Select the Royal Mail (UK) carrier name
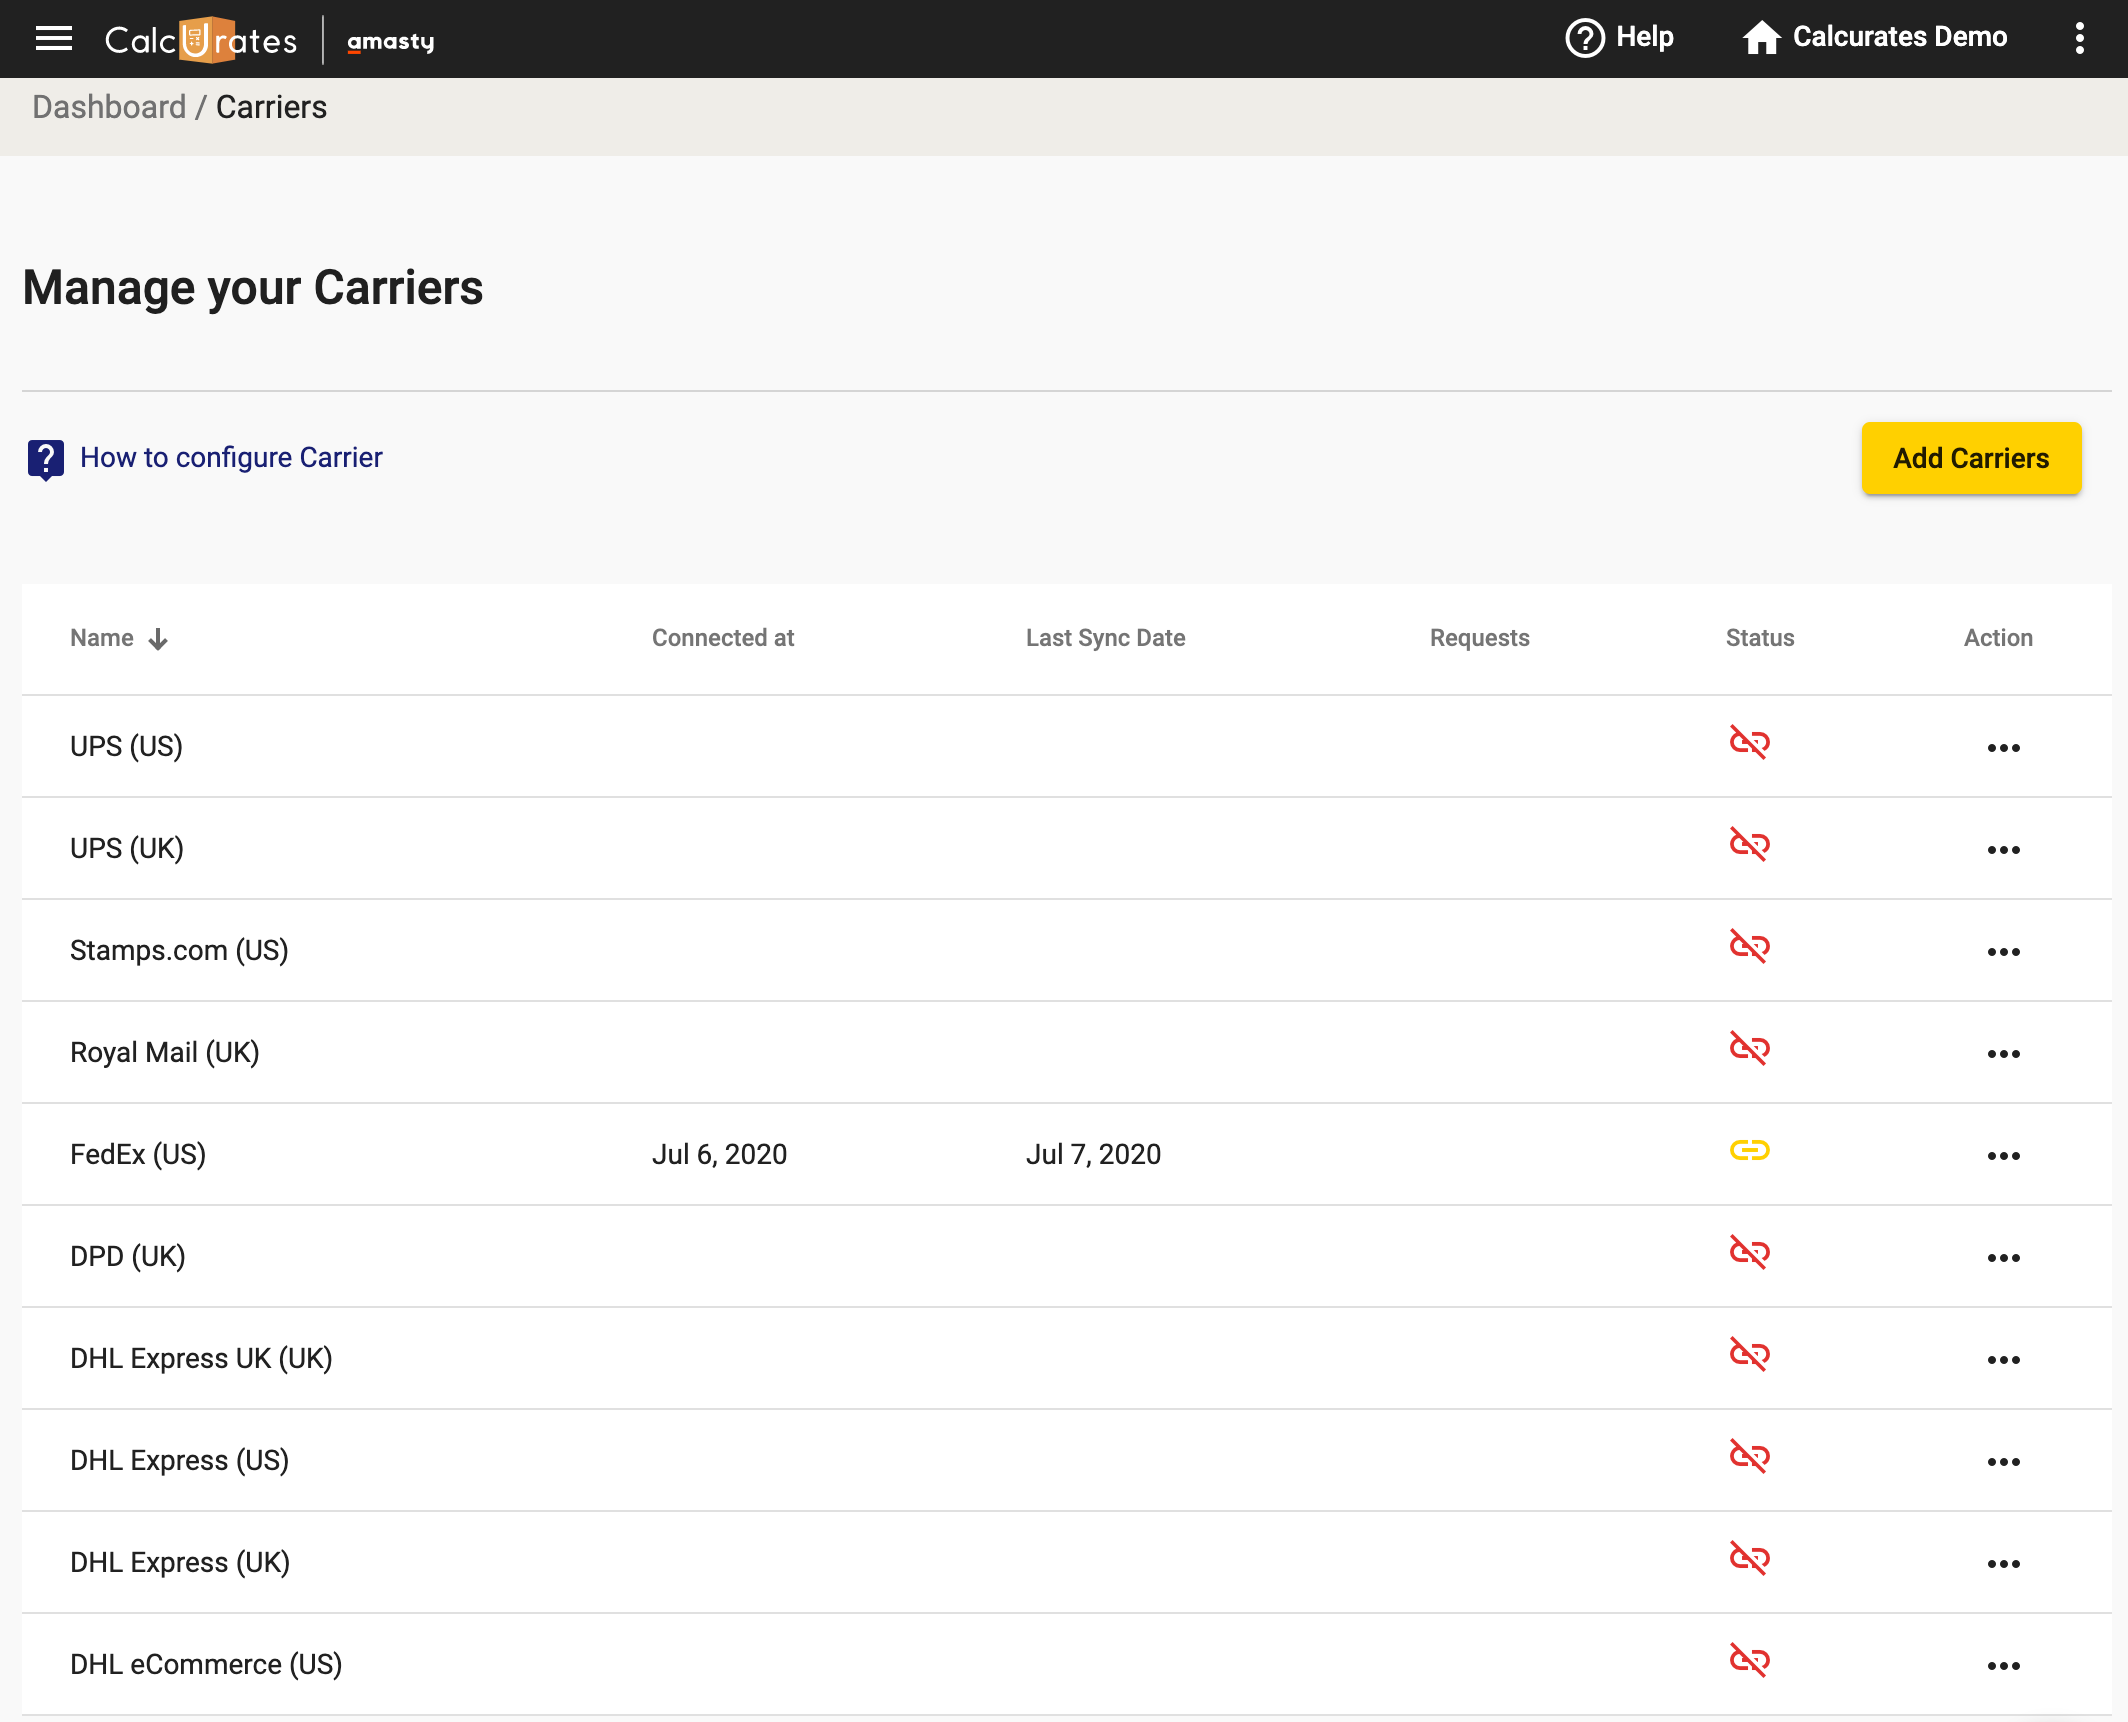Screen dimensions: 2128x1722 click(x=165, y=1052)
